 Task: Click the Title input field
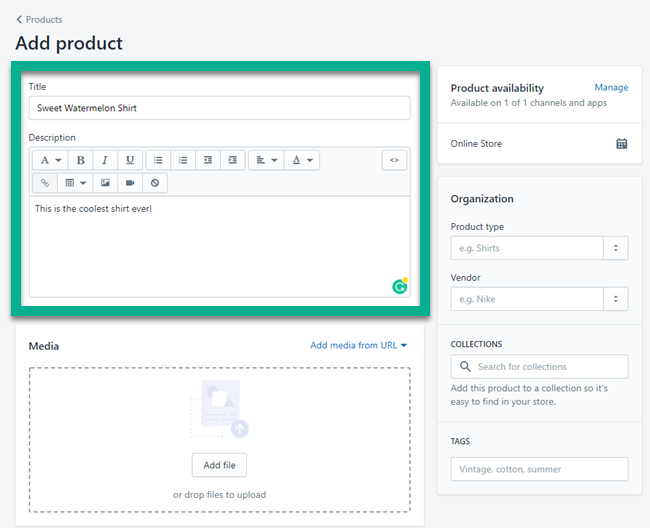[219, 108]
